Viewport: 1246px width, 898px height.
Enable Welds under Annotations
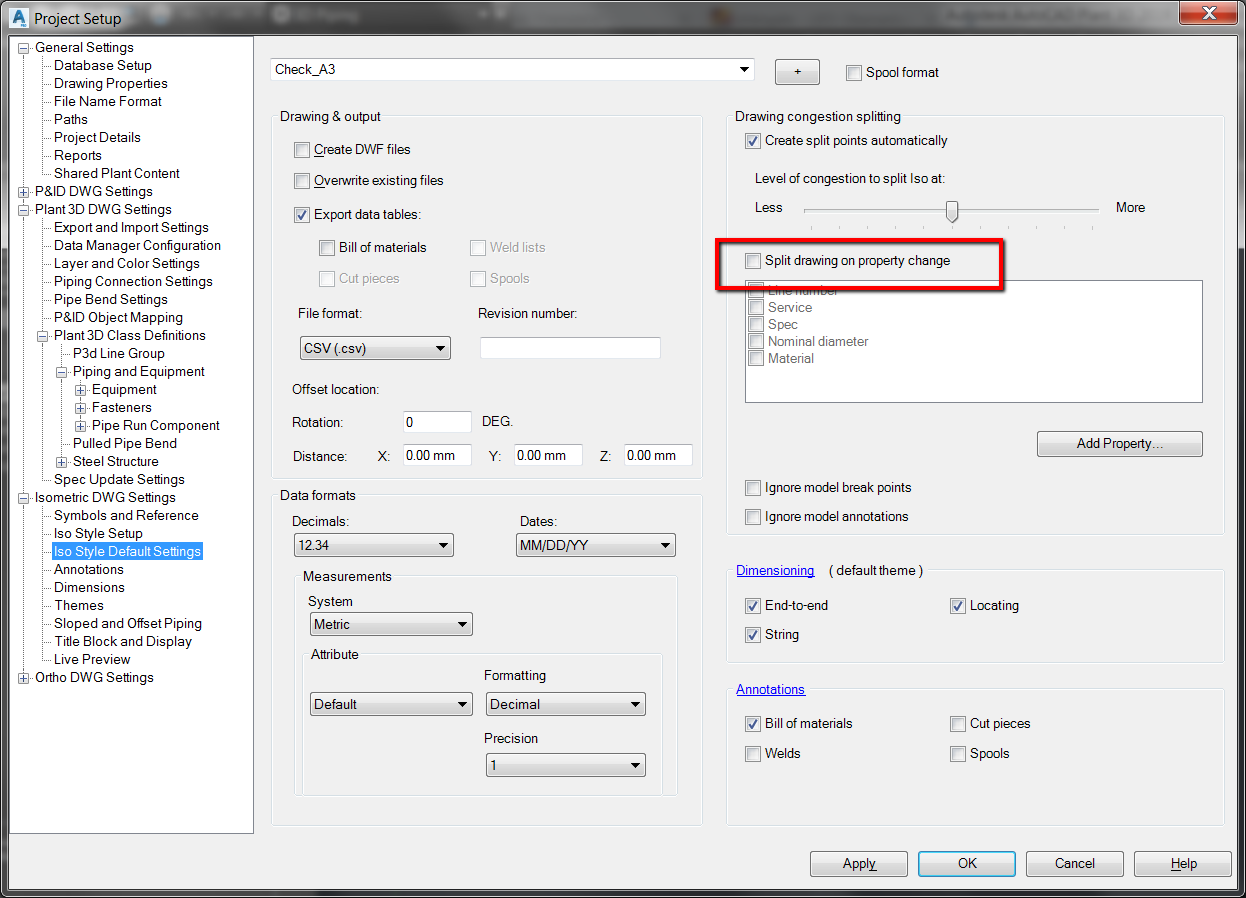pos(753,753)
